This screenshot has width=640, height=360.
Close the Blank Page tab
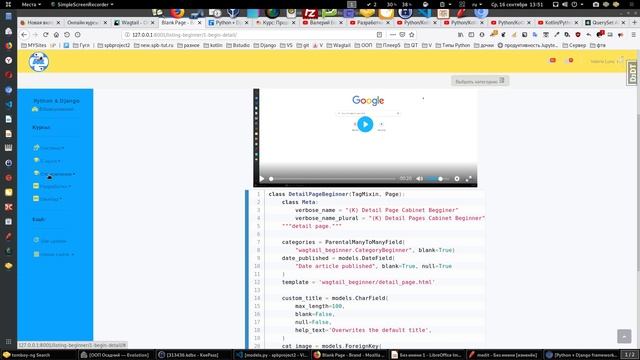click(200, 23)
